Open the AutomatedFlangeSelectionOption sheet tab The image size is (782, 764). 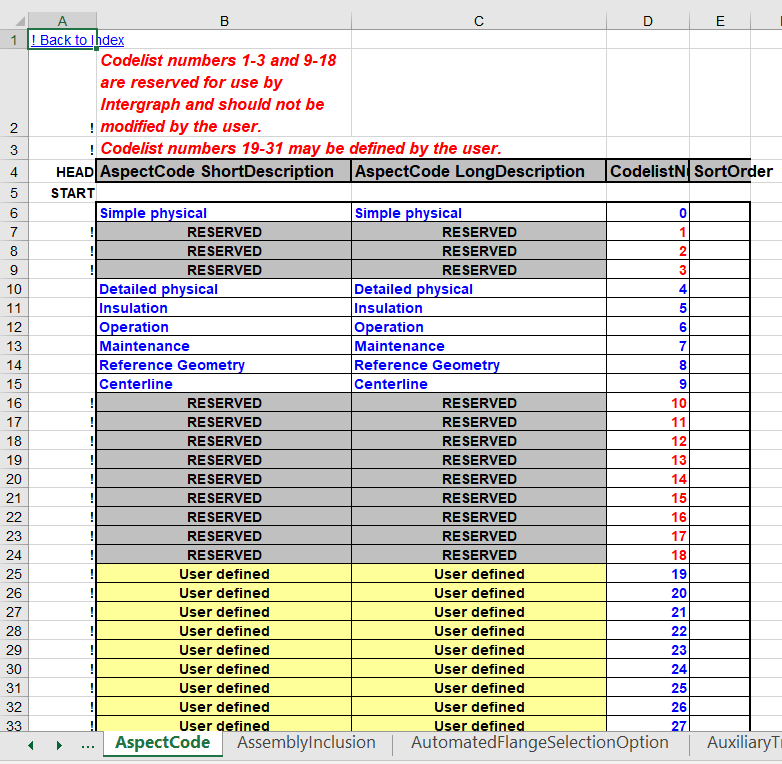point(539,742)
